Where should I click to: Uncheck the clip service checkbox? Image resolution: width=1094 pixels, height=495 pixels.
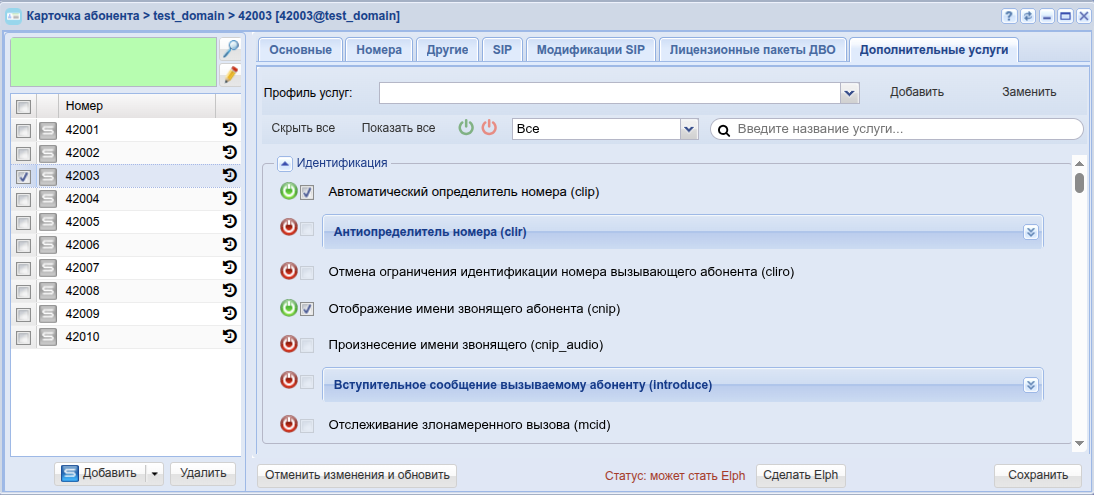308,192
